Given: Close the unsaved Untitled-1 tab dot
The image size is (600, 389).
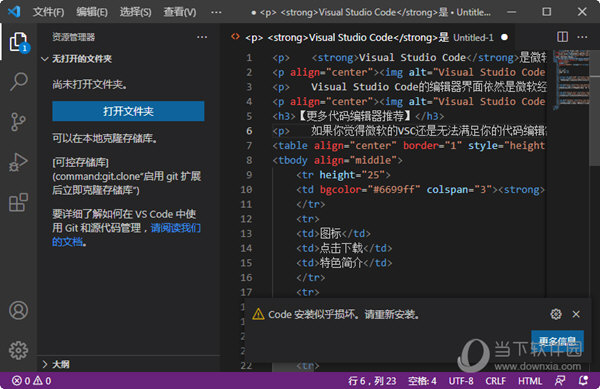Looking at the screenshot, I should (504, 37).
